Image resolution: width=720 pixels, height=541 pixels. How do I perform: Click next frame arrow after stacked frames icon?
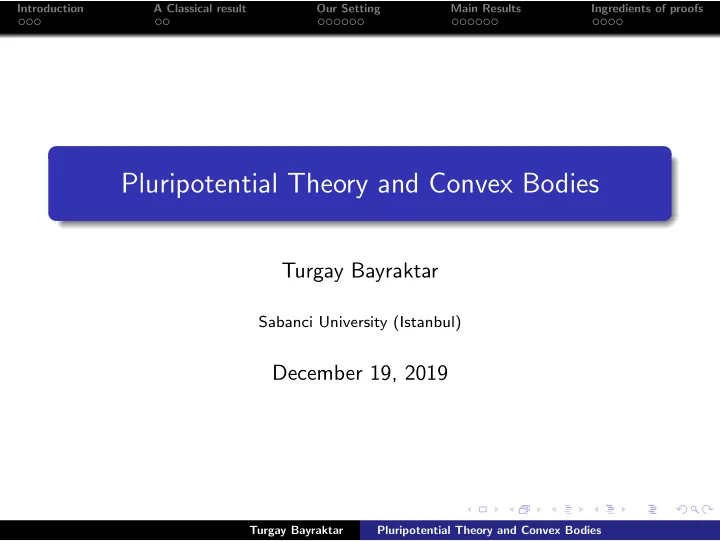539,509
